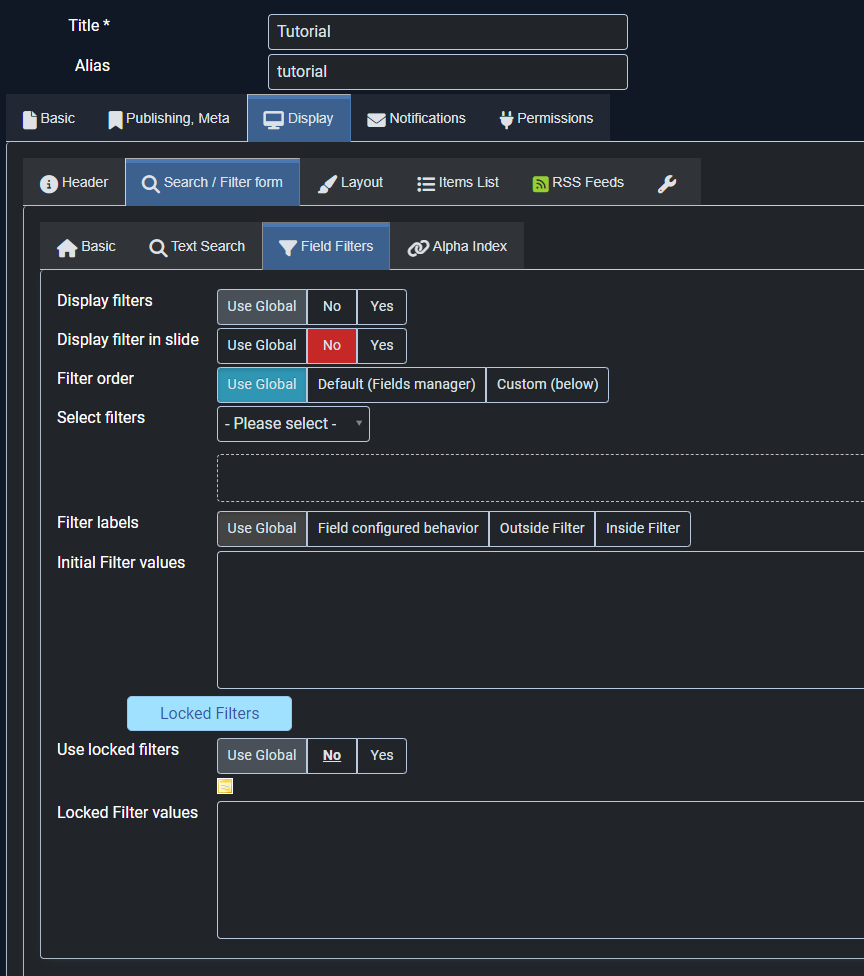This screenshot has height=976, width=864.
Task: Open the Items List tab
Action: pos(458,182)
